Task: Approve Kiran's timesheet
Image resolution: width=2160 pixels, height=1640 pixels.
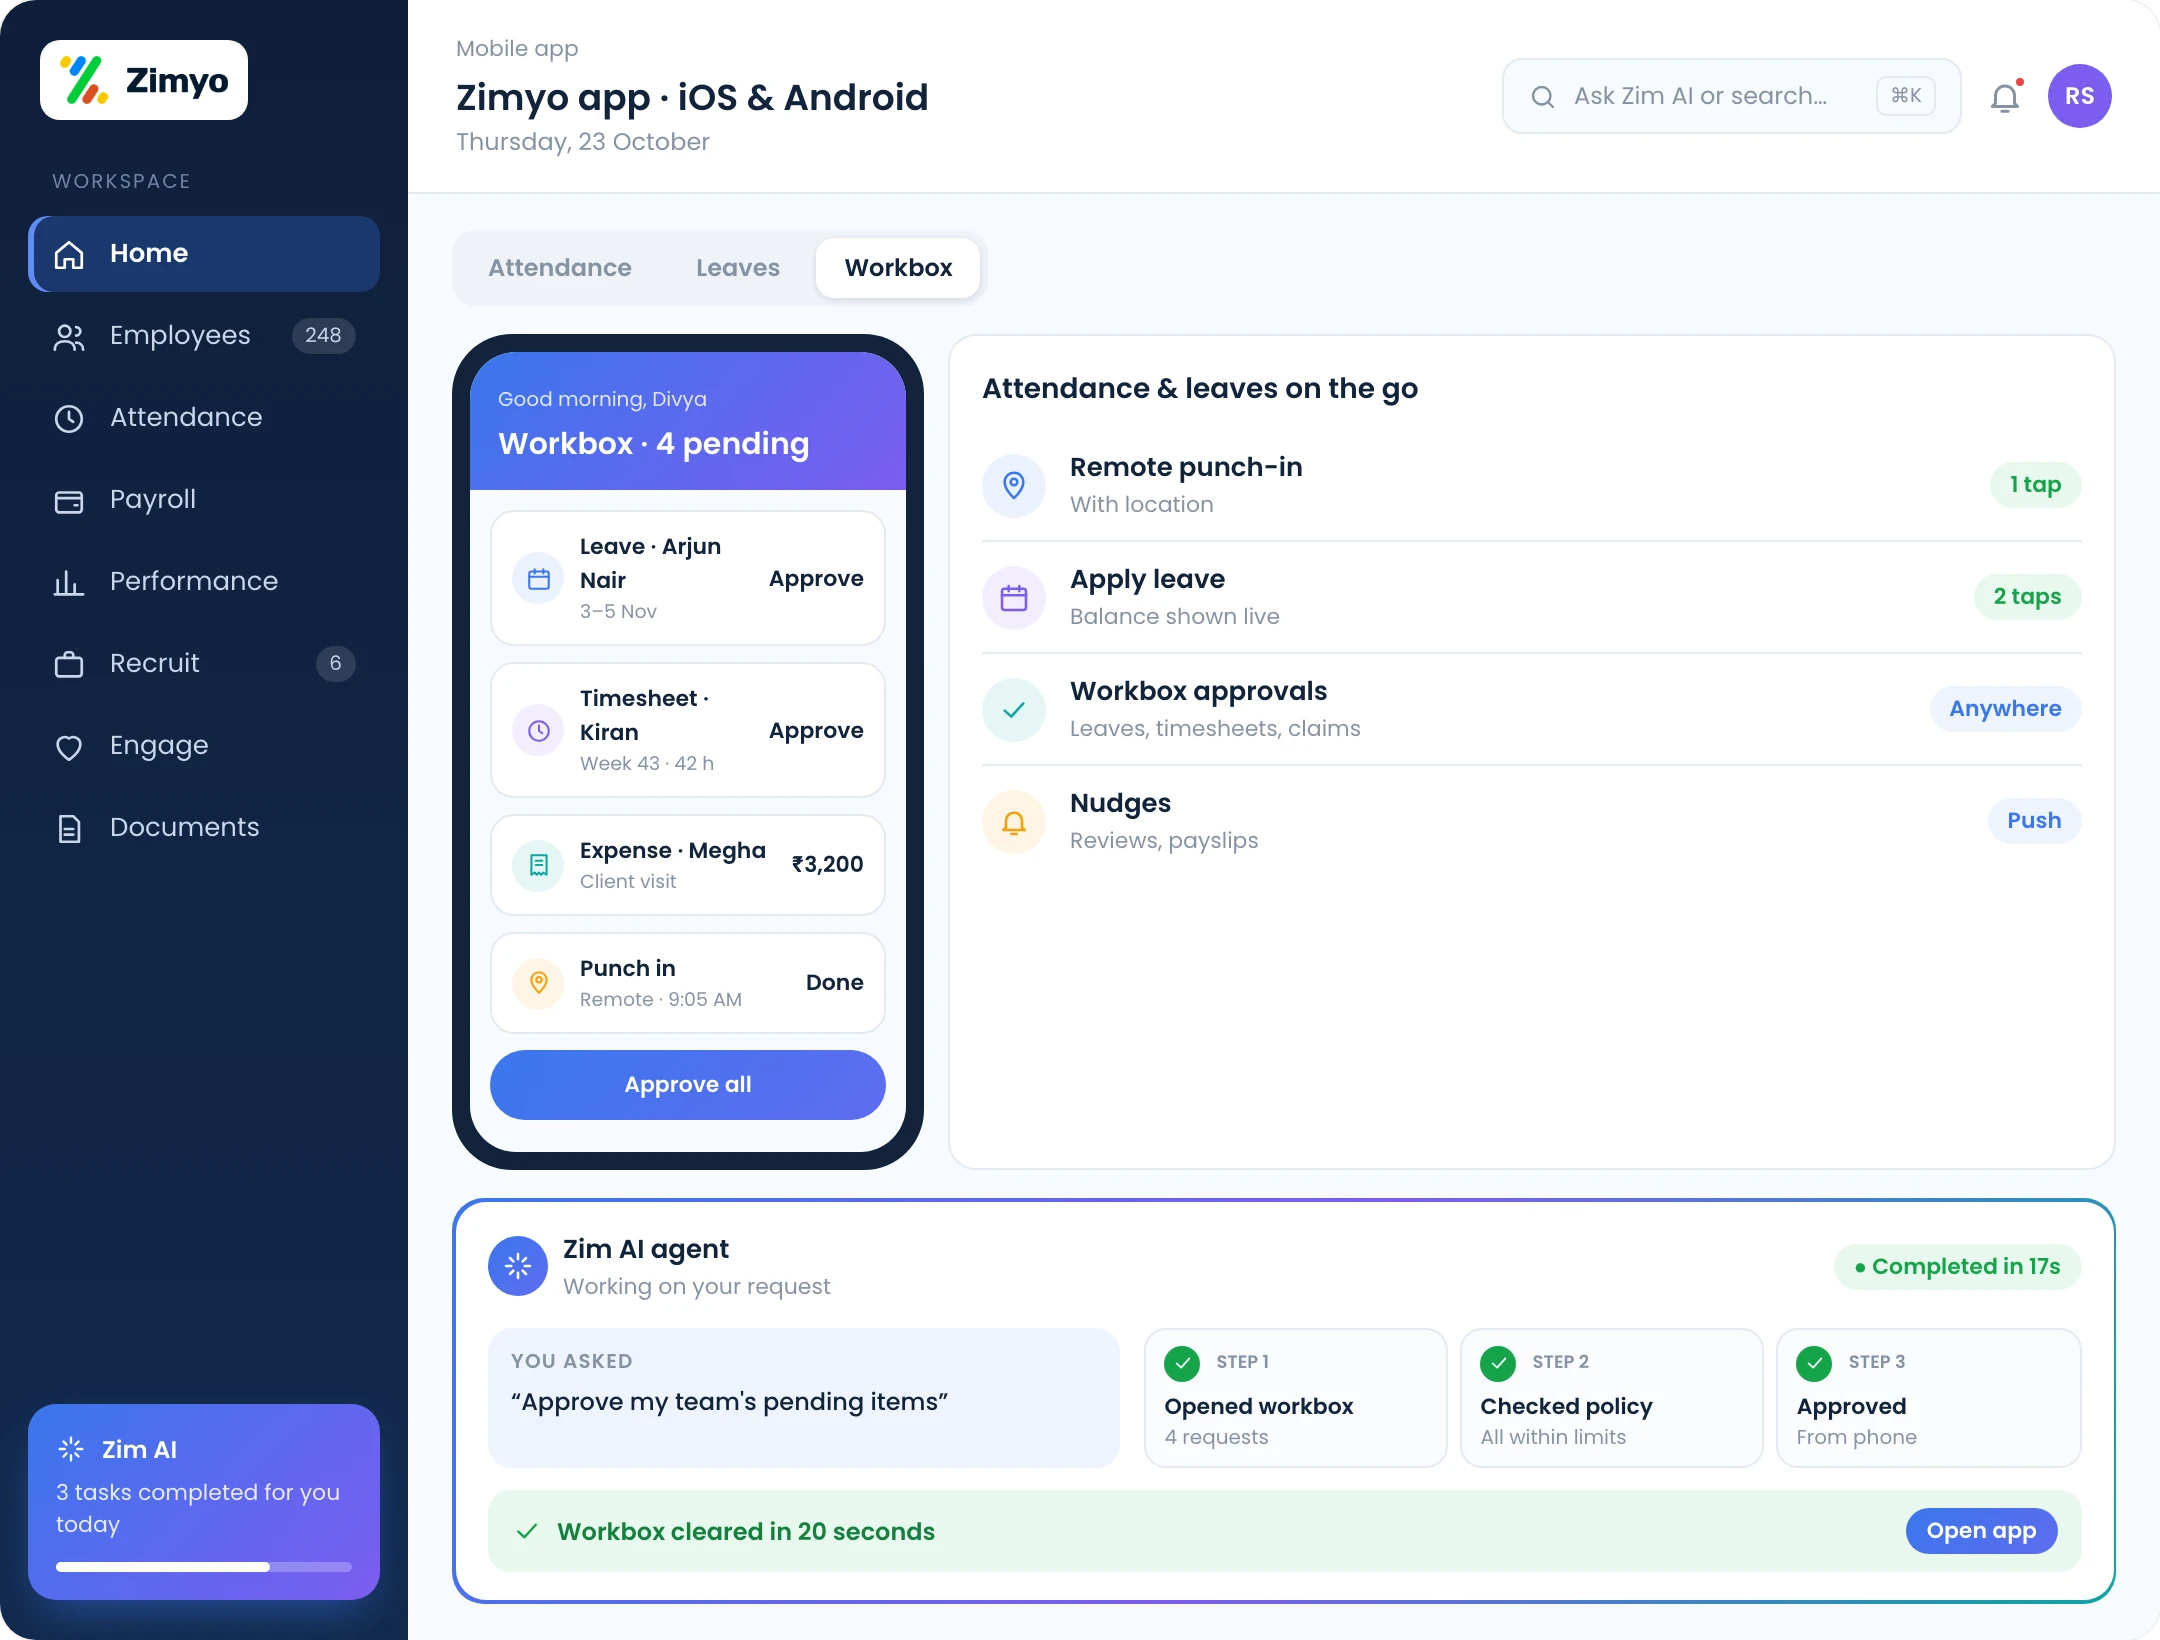Action: 816,731
